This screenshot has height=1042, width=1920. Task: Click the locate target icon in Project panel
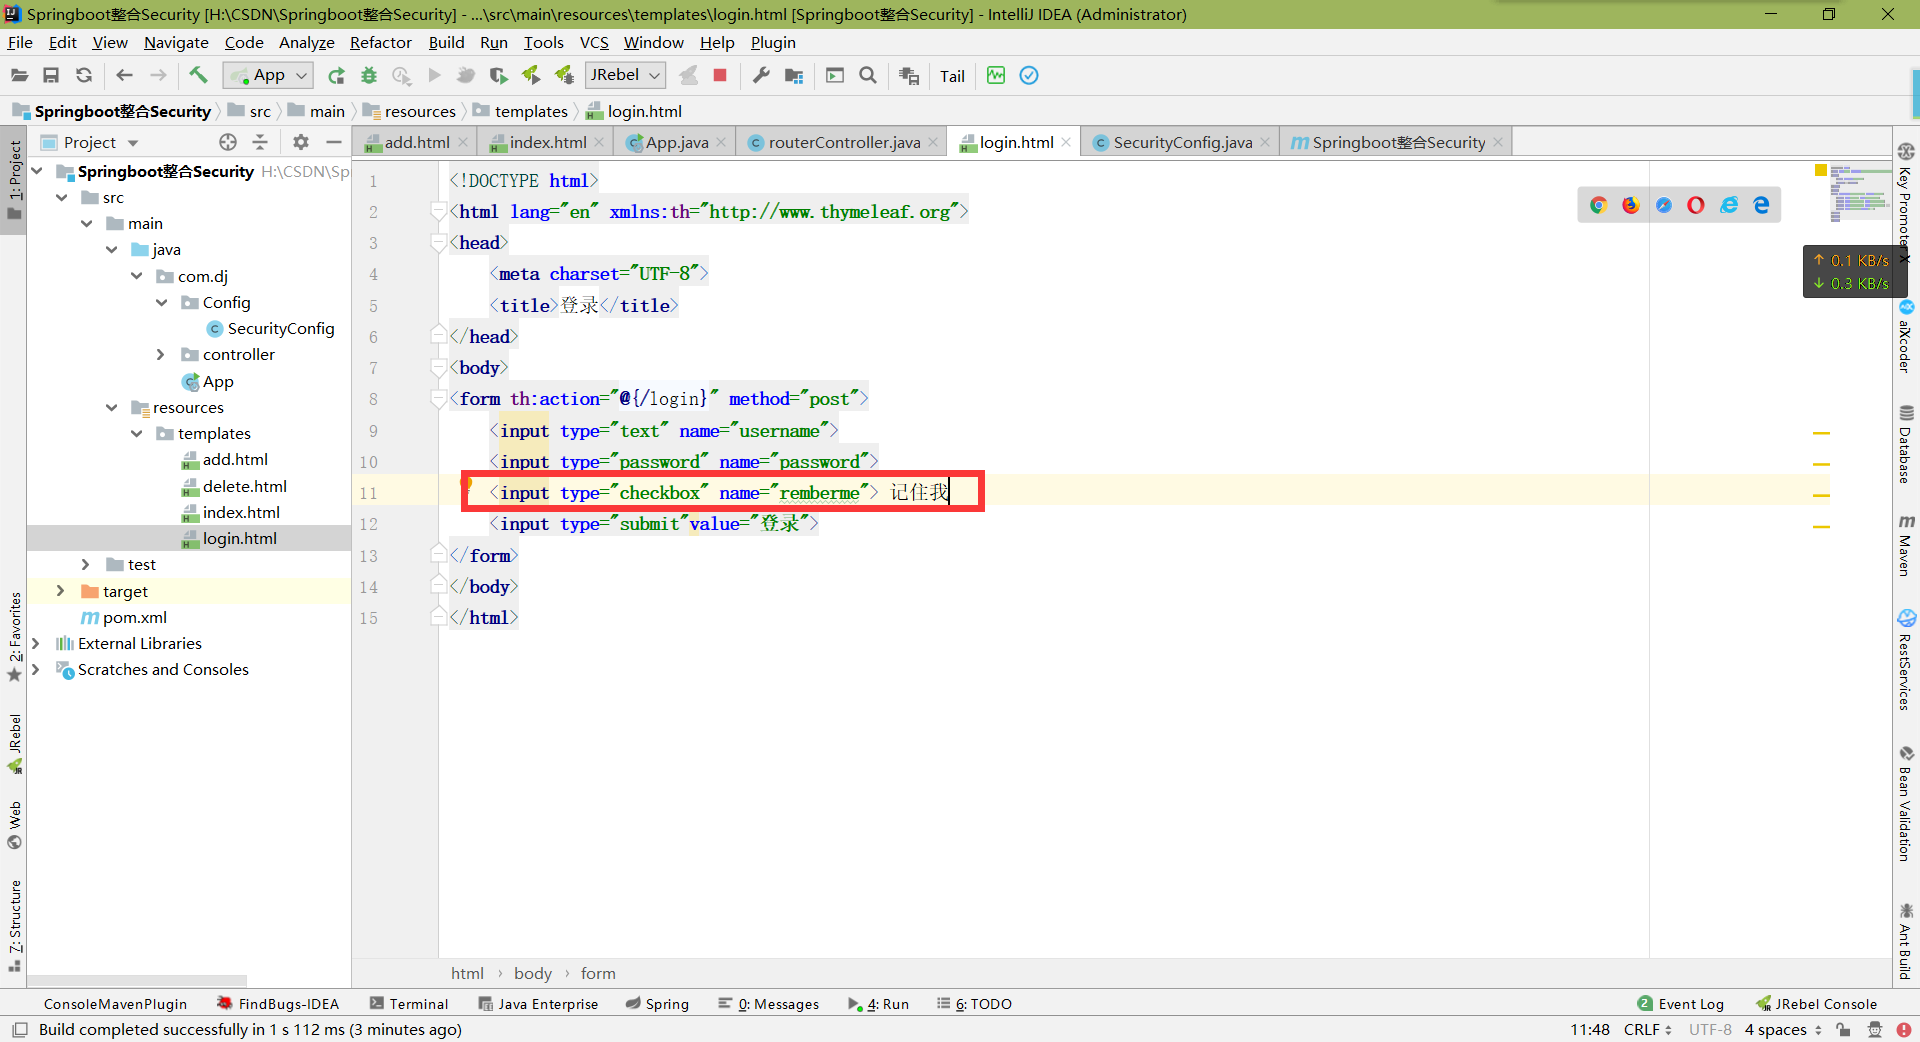coord(228,142)
